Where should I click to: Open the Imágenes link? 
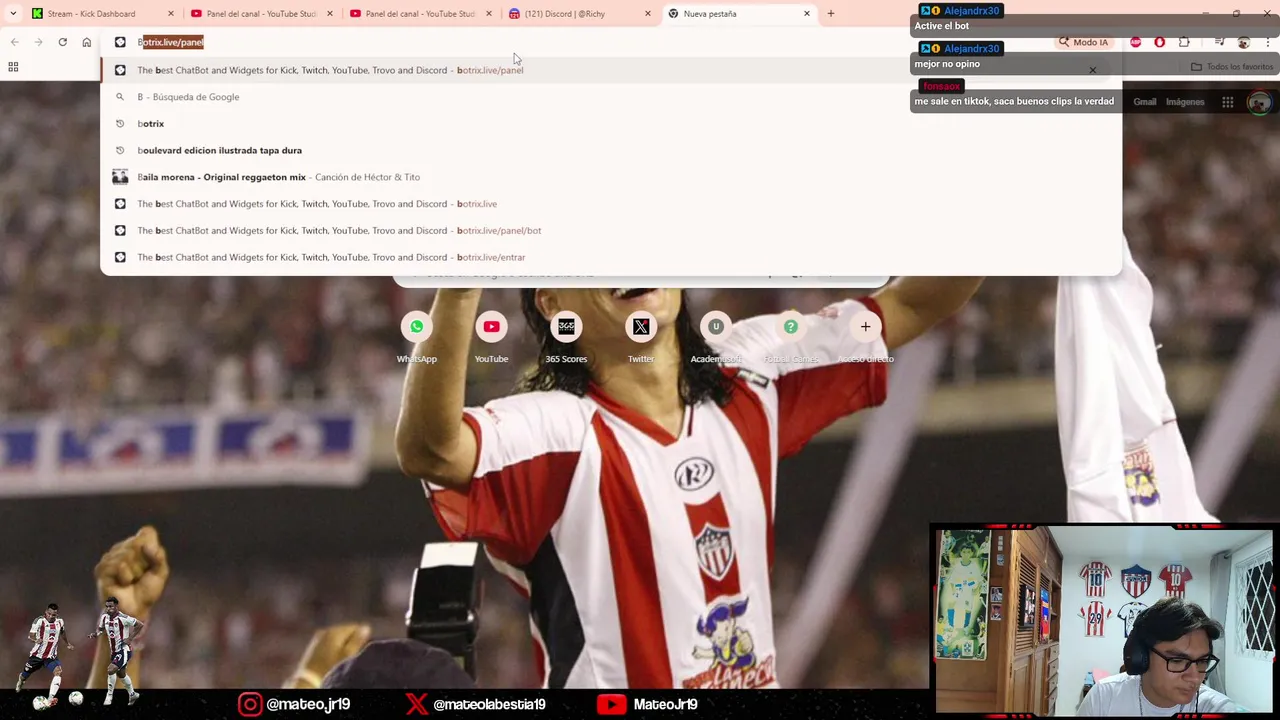[1185, 102]
